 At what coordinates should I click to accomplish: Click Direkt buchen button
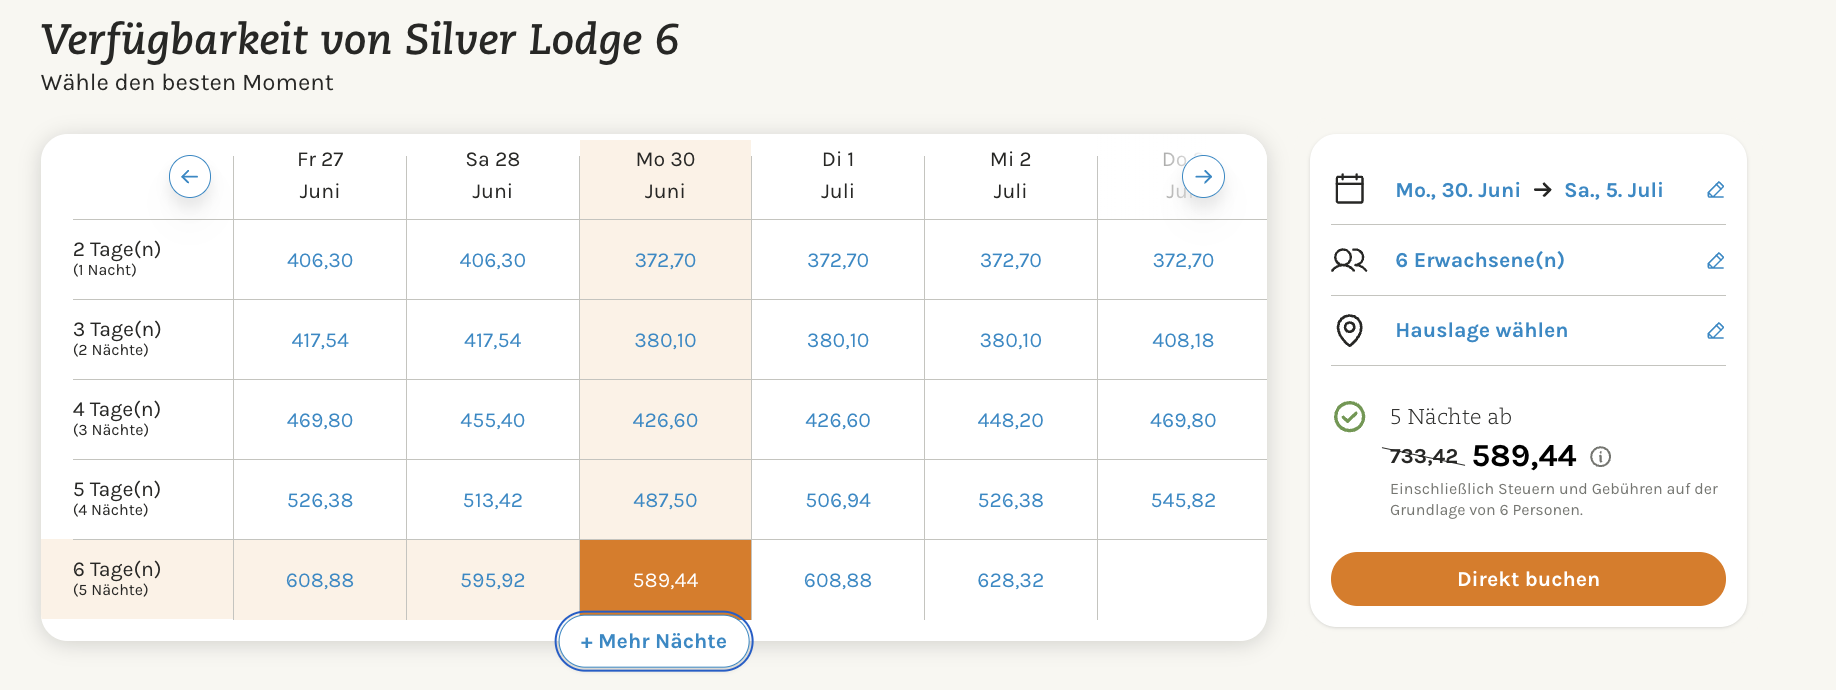click(1528, 579)
